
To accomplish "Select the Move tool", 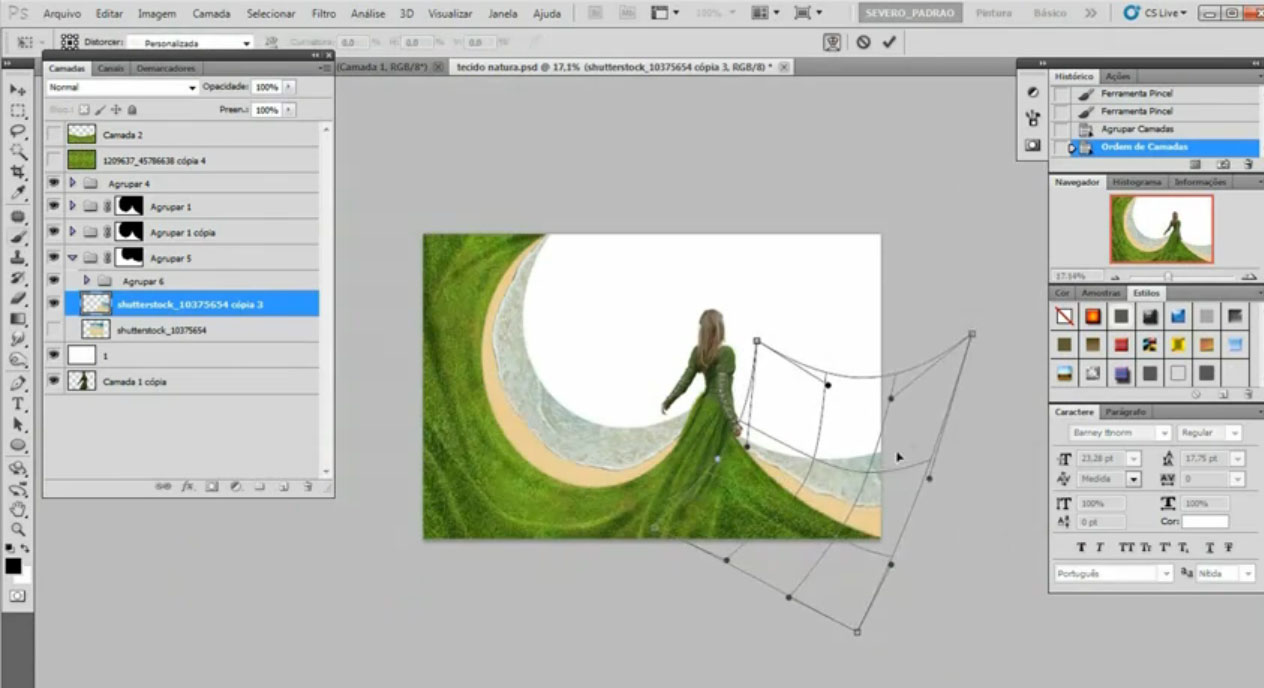I will tap(17, 89).
